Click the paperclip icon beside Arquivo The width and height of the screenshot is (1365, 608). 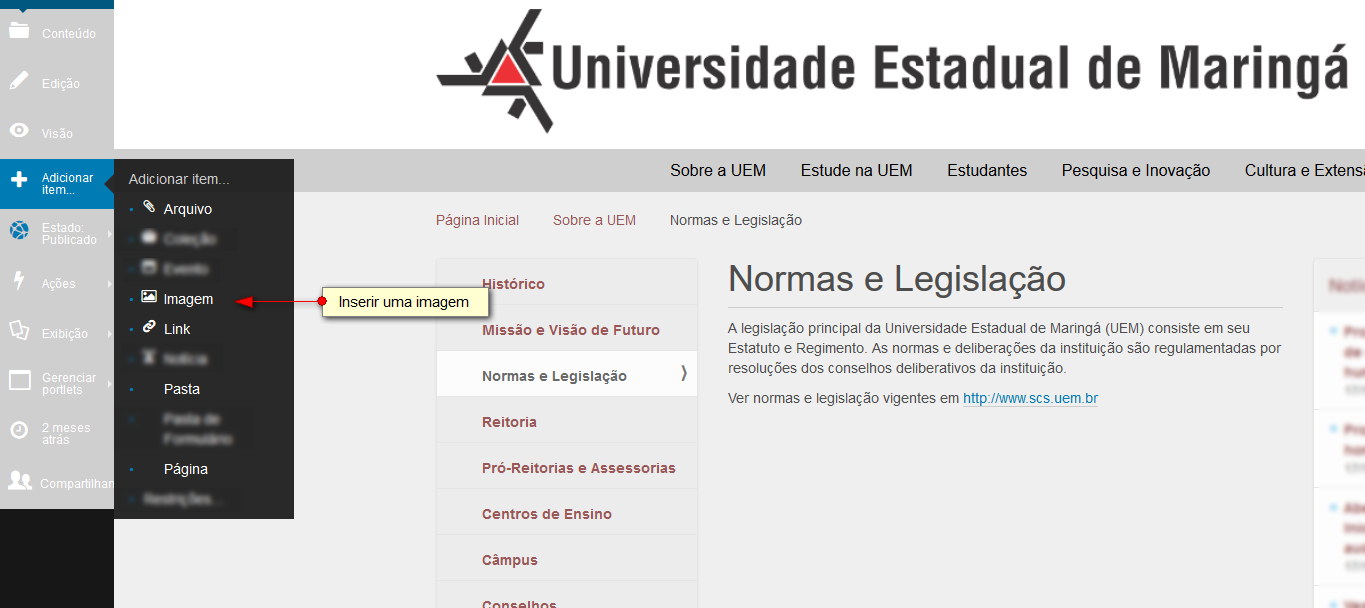click(x=149, y=208)
